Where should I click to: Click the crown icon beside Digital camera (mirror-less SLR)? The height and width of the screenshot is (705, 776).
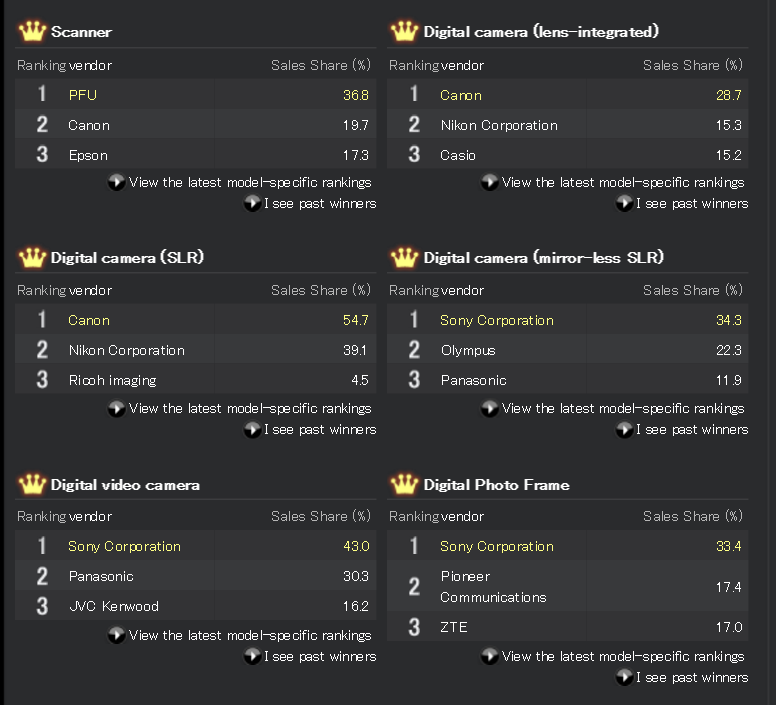(404, 257)
